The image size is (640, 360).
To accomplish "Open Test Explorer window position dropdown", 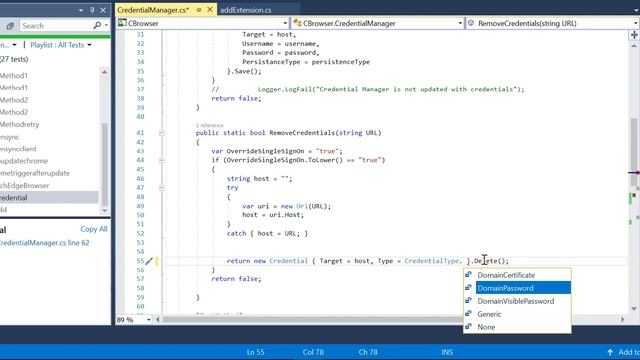I will pyautogui.click(x=81, y=10).
